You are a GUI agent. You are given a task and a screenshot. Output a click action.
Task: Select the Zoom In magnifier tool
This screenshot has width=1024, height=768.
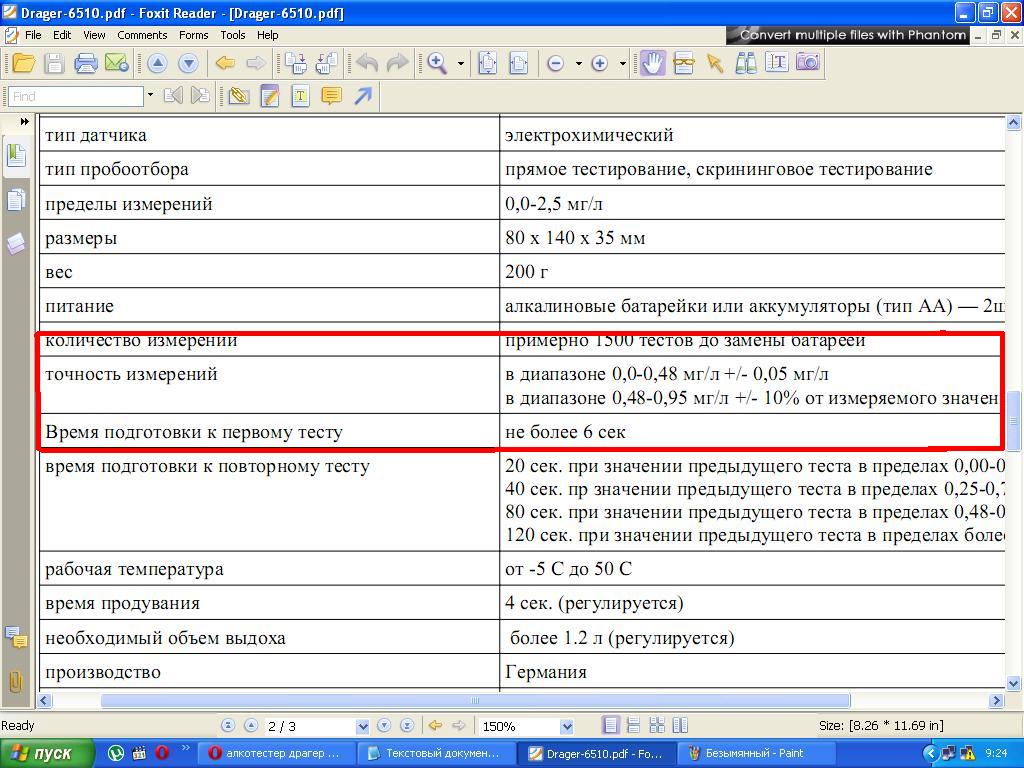[437, 63]
